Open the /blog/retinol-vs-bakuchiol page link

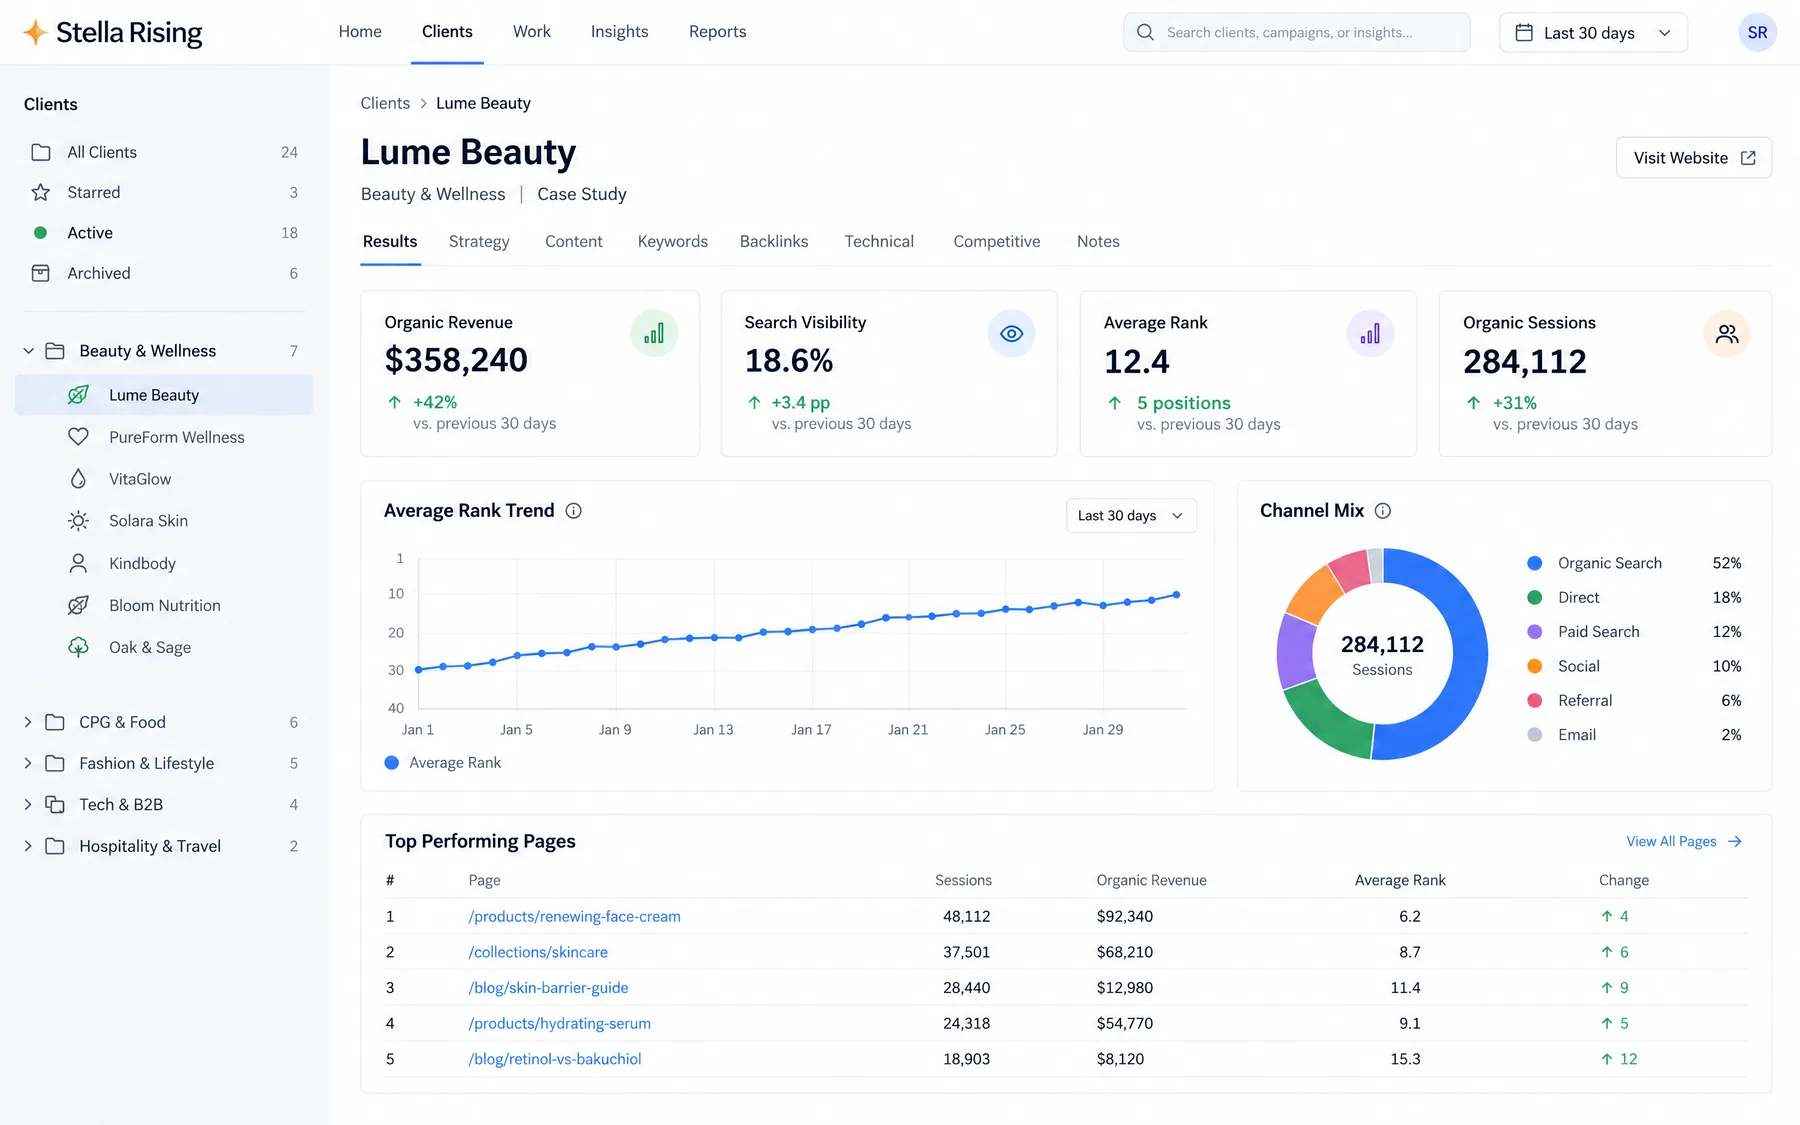(x=555, y=1060)
